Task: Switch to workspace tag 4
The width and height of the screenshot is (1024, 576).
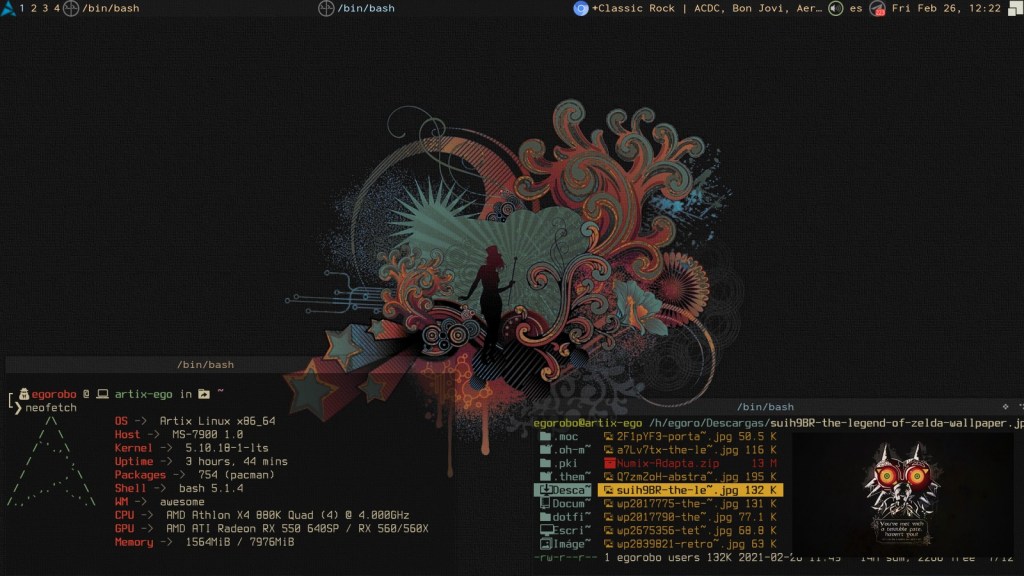Action: click(56, 8)
